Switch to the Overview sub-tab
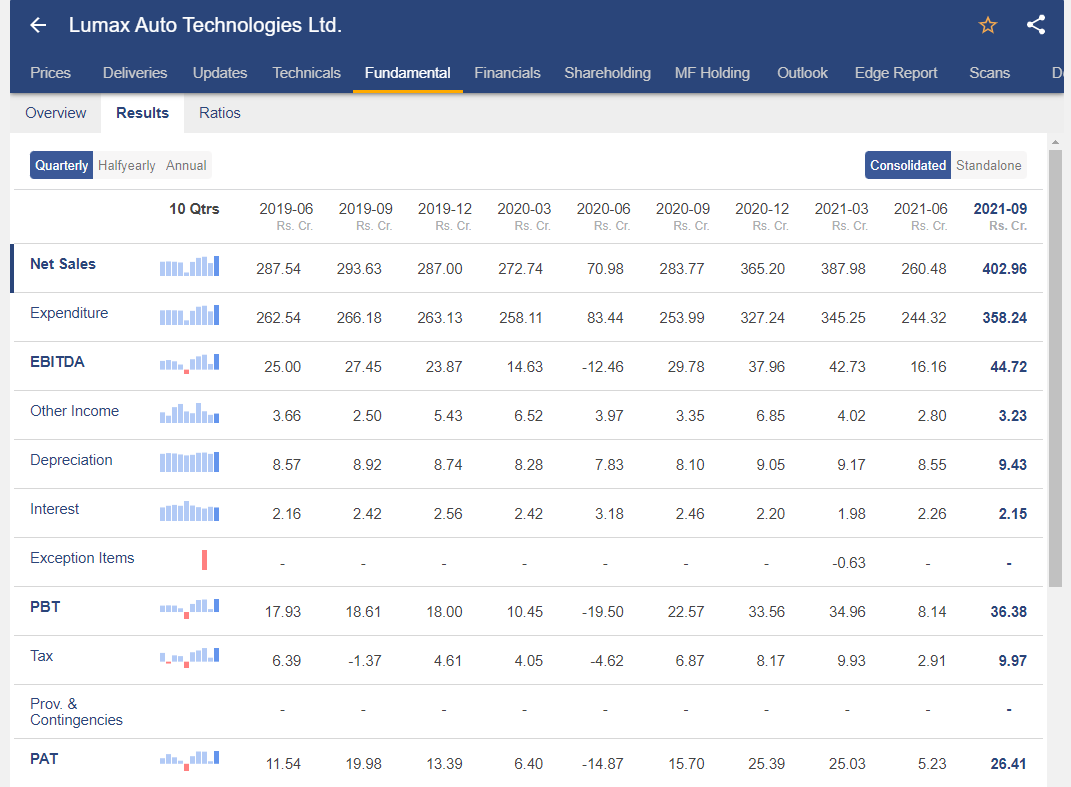The image size is (1071, 787). coord(56,113)
